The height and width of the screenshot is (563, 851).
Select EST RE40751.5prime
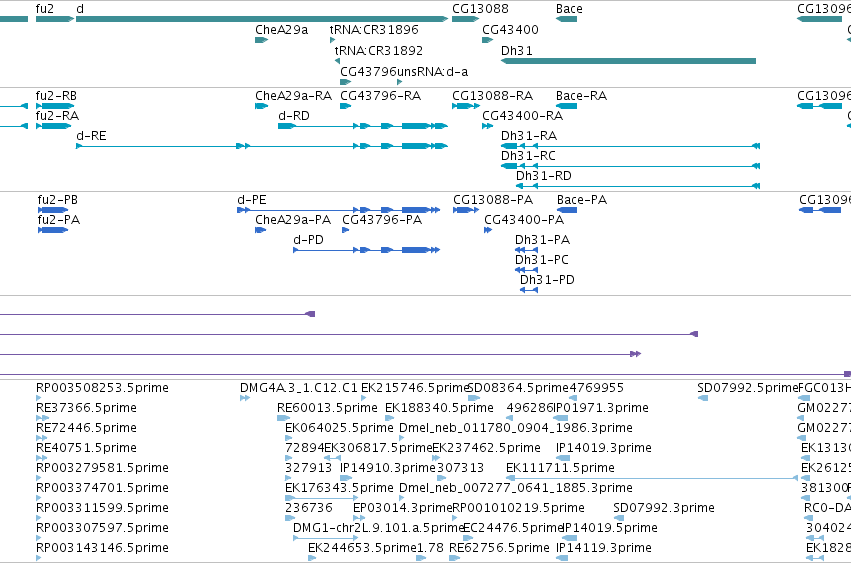point(86,448)
